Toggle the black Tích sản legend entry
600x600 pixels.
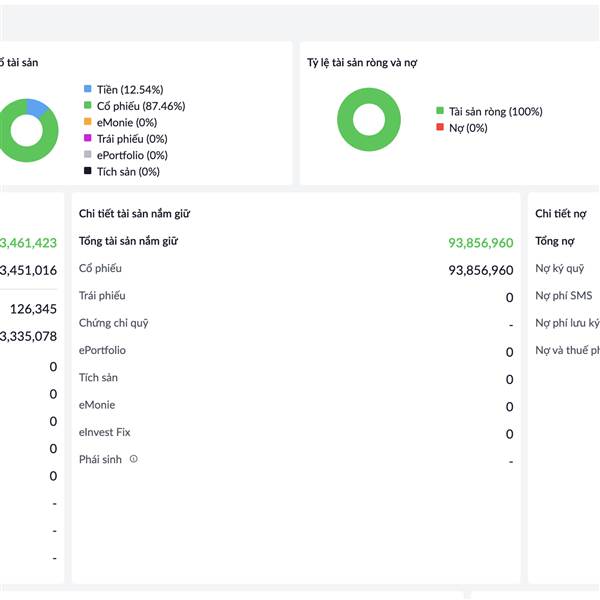pos(88,172)
